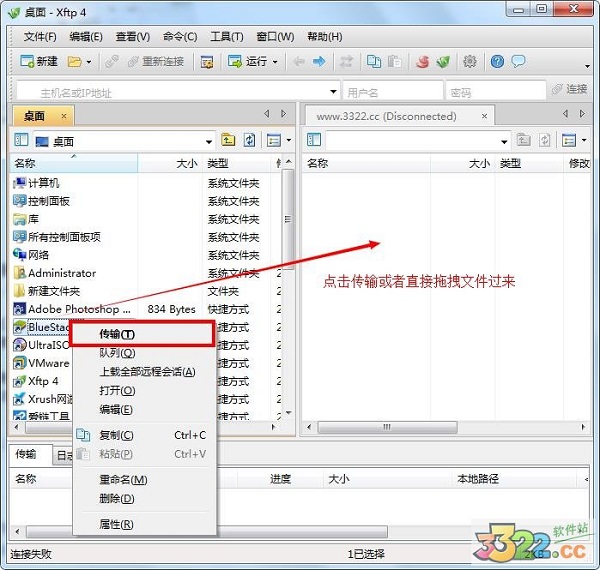Click the 连接 connect button

pos(569,90)
